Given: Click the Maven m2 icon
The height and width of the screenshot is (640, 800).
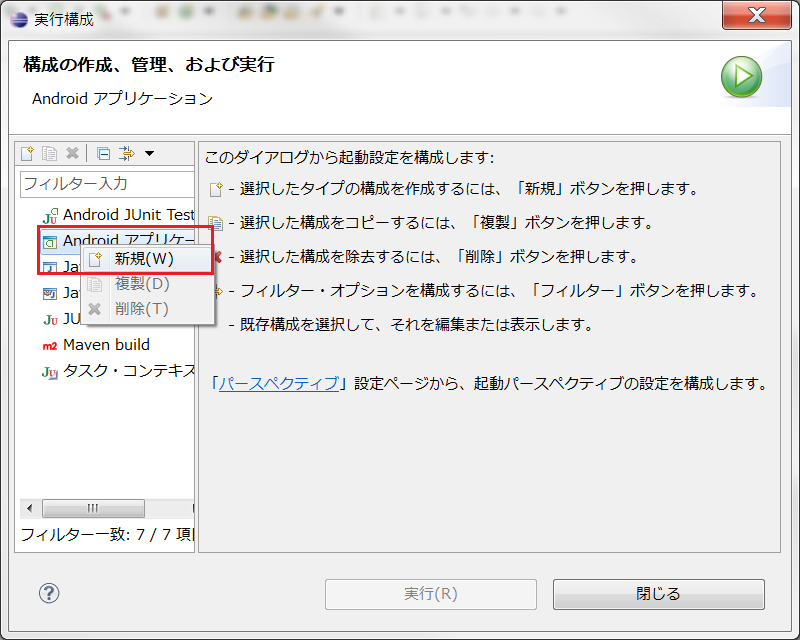Looking at the screenshot, I should point(49,346).
